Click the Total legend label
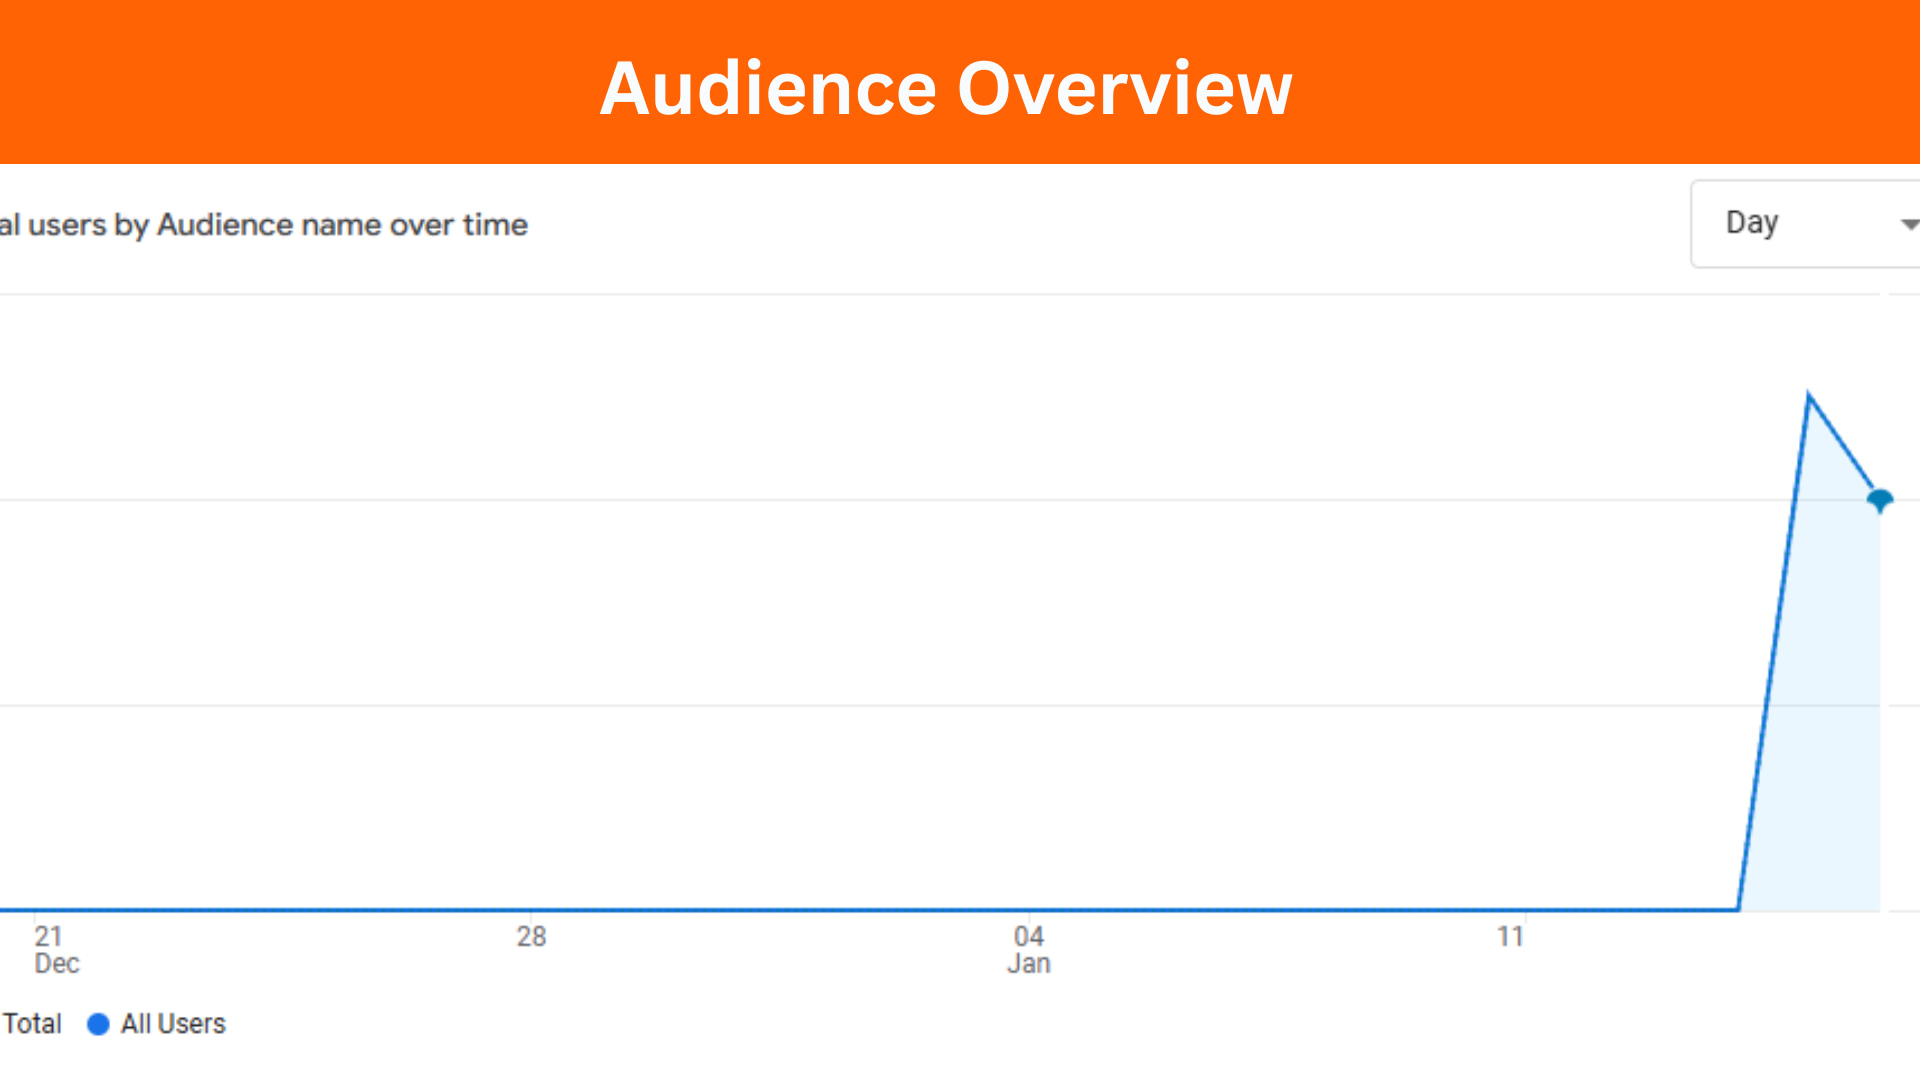 click(x=32, y=1024)
